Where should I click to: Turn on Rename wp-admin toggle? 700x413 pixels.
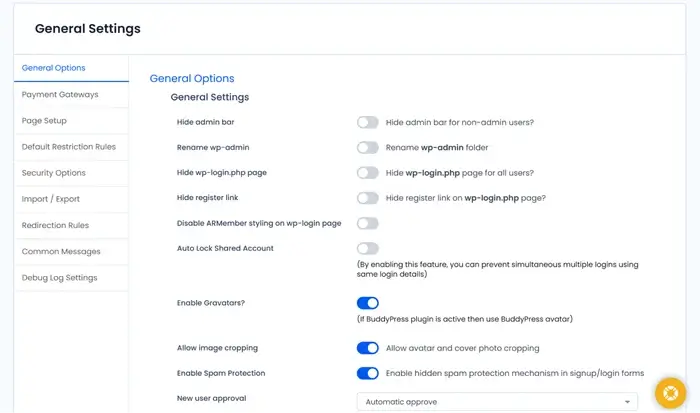tap(367, 147)
